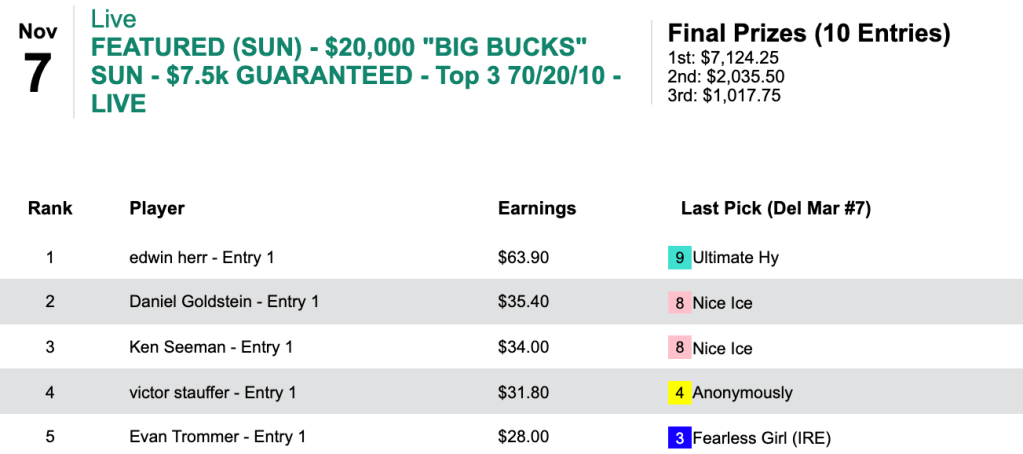
Task: Click the Final Prizes (10 Entries) heading
Action: (808, 33)
